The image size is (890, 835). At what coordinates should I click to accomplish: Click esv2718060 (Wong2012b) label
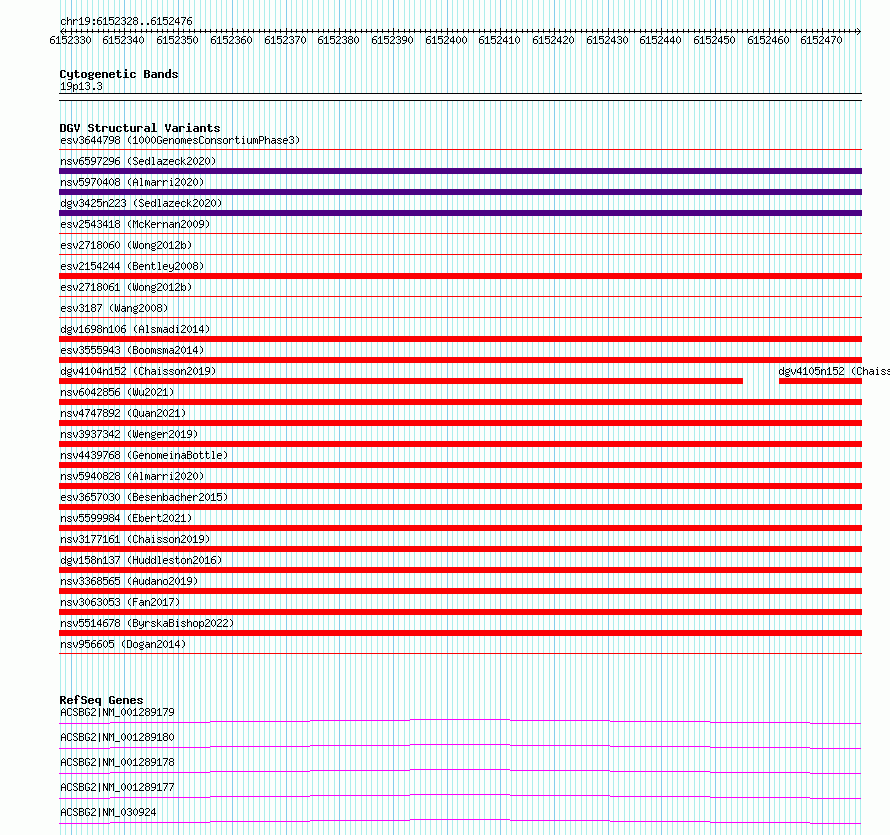coord(126,245)
